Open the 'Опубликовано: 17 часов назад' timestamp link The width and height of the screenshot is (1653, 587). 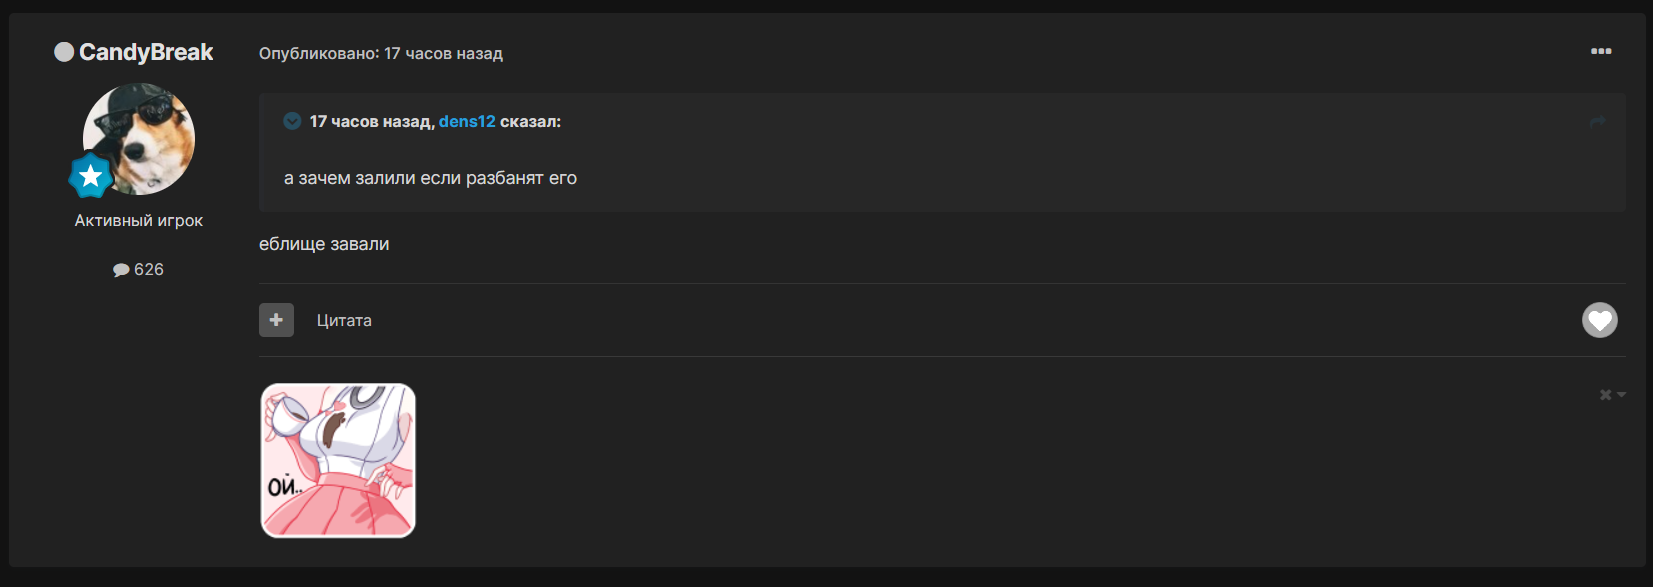[381, 53]
